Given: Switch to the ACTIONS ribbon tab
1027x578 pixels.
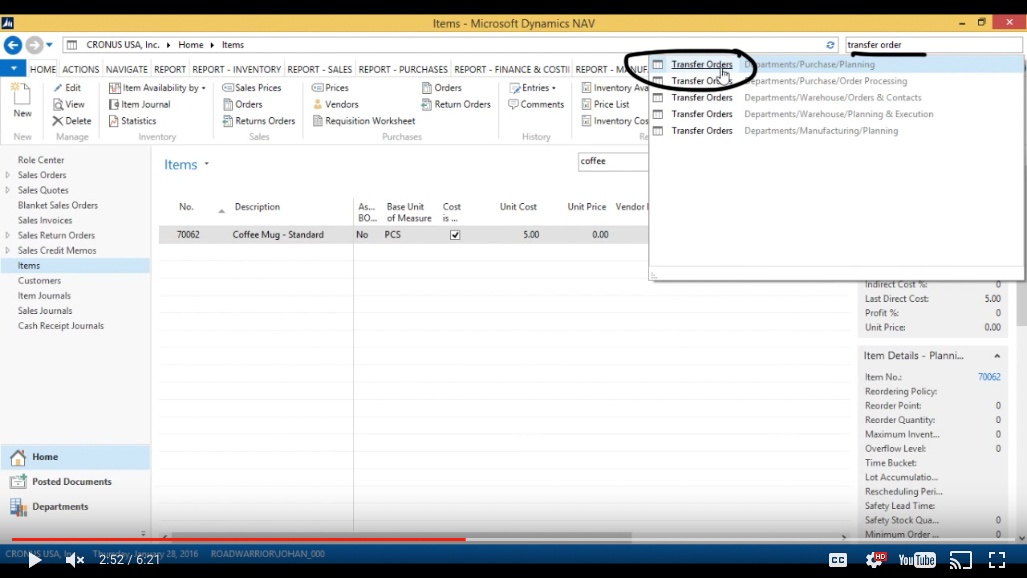Looking at the screenshot, I should click(81, 69).
